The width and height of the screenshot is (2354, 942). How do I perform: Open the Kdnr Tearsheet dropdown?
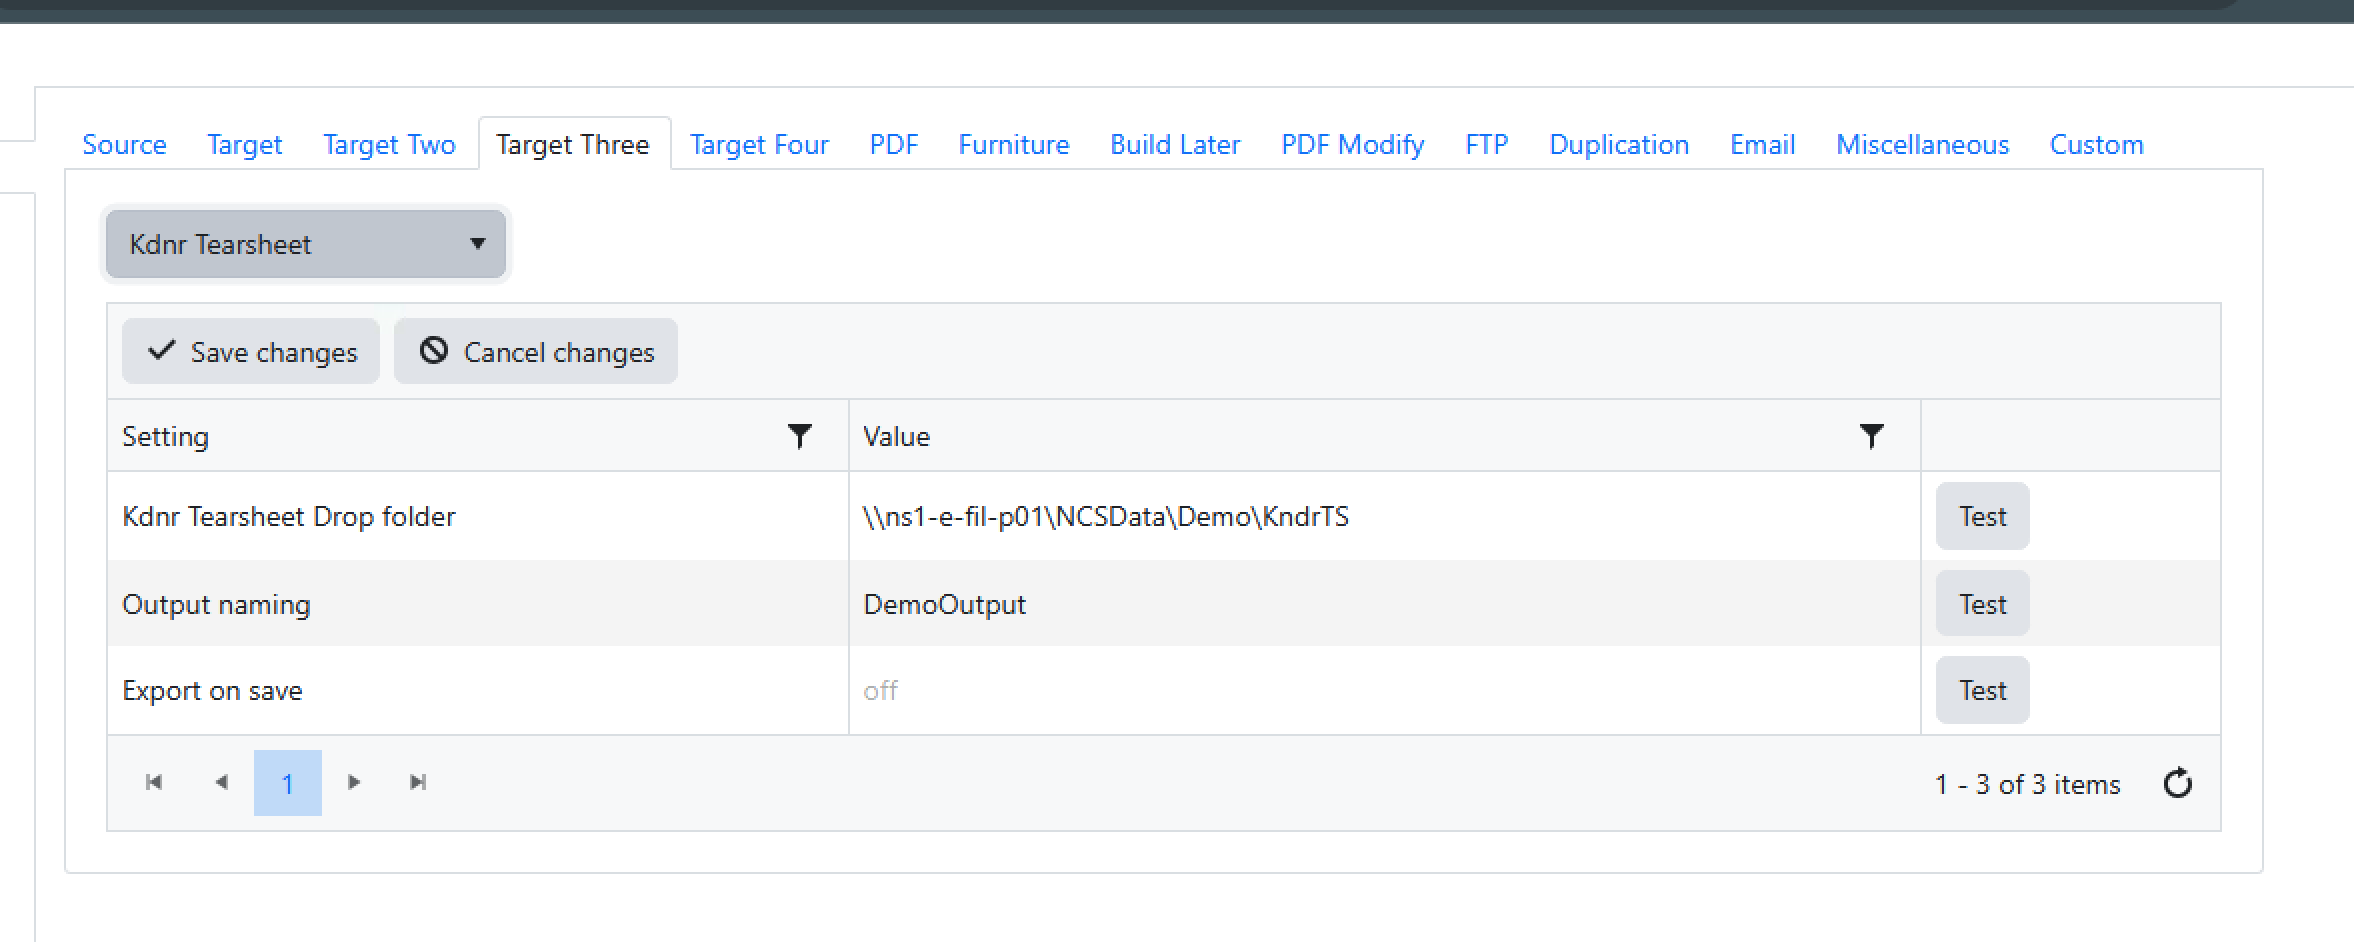(x=305, y=244)
